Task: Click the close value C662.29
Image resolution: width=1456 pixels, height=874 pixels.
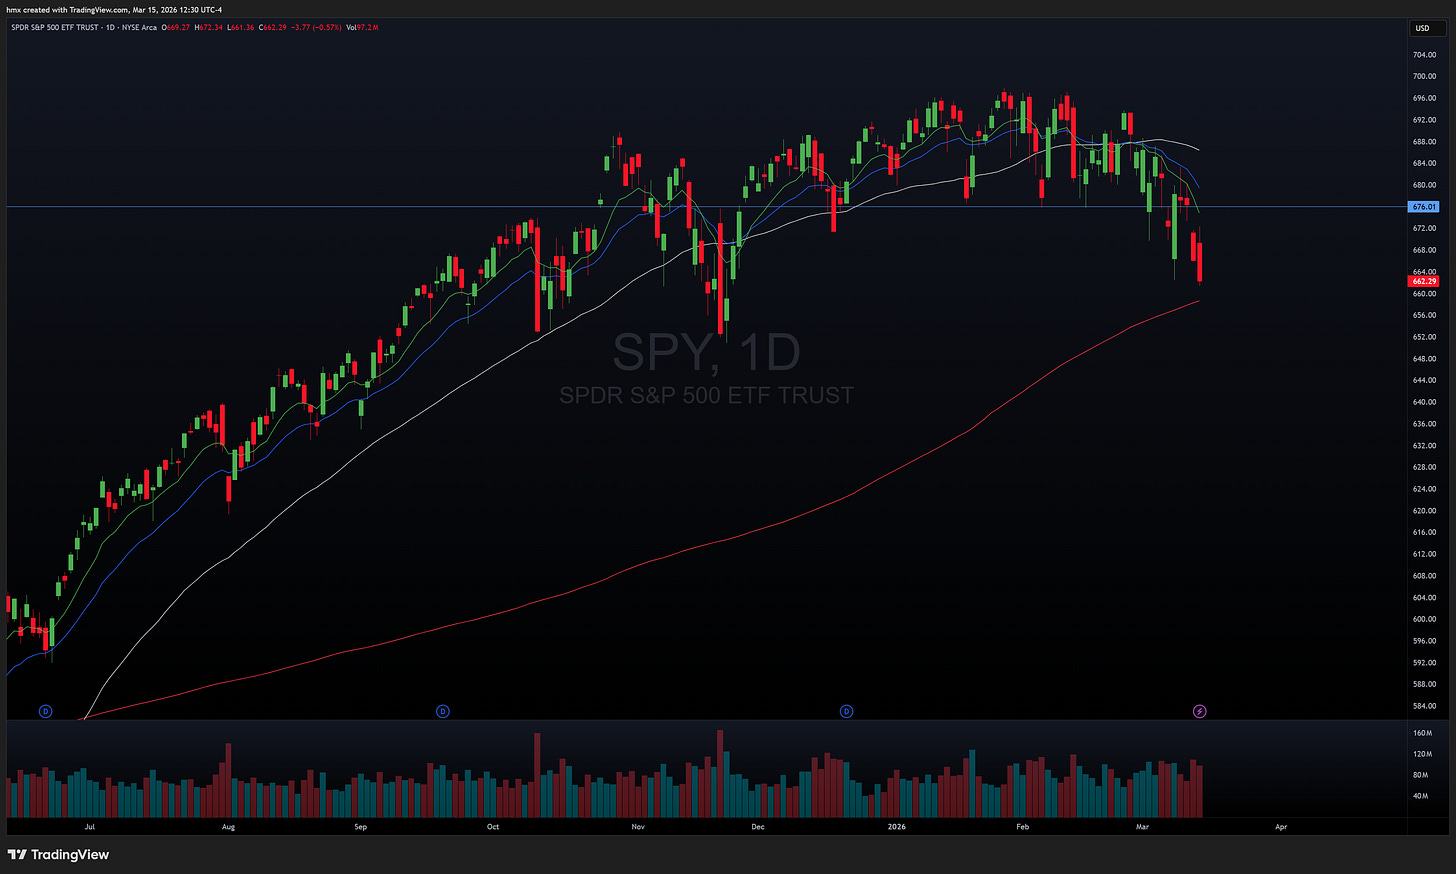Action: (273, 27)
